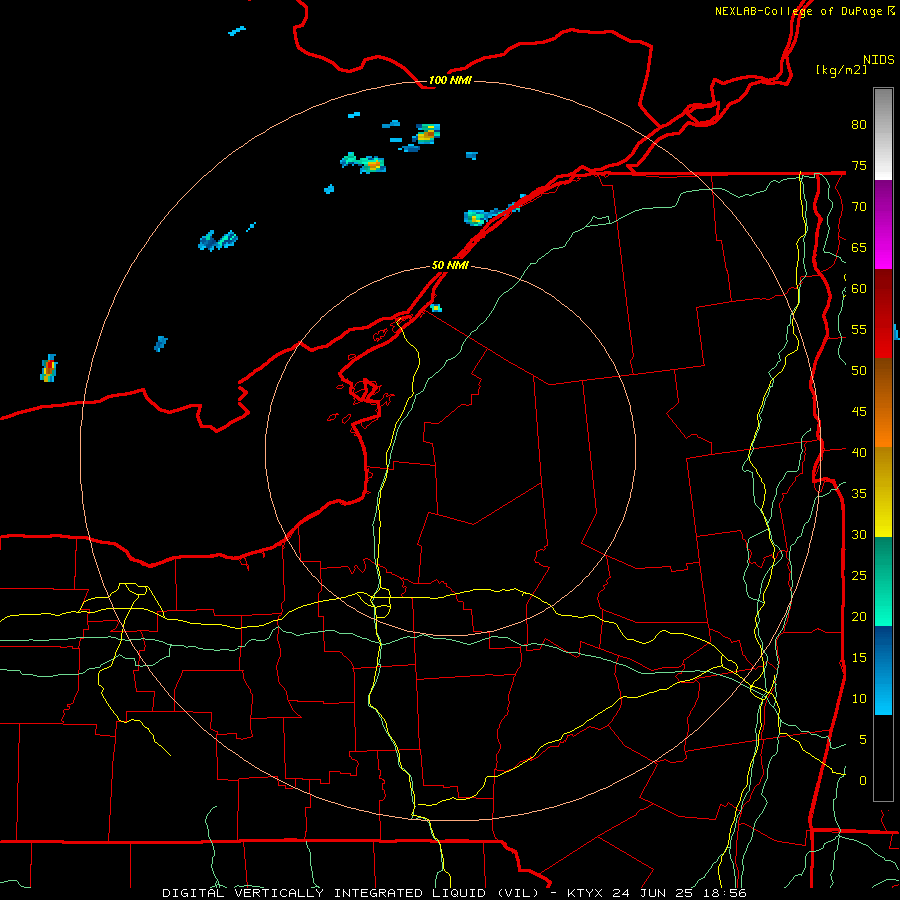
Task: Click the 75 value on the color scale
Action: tap(859, 165)
